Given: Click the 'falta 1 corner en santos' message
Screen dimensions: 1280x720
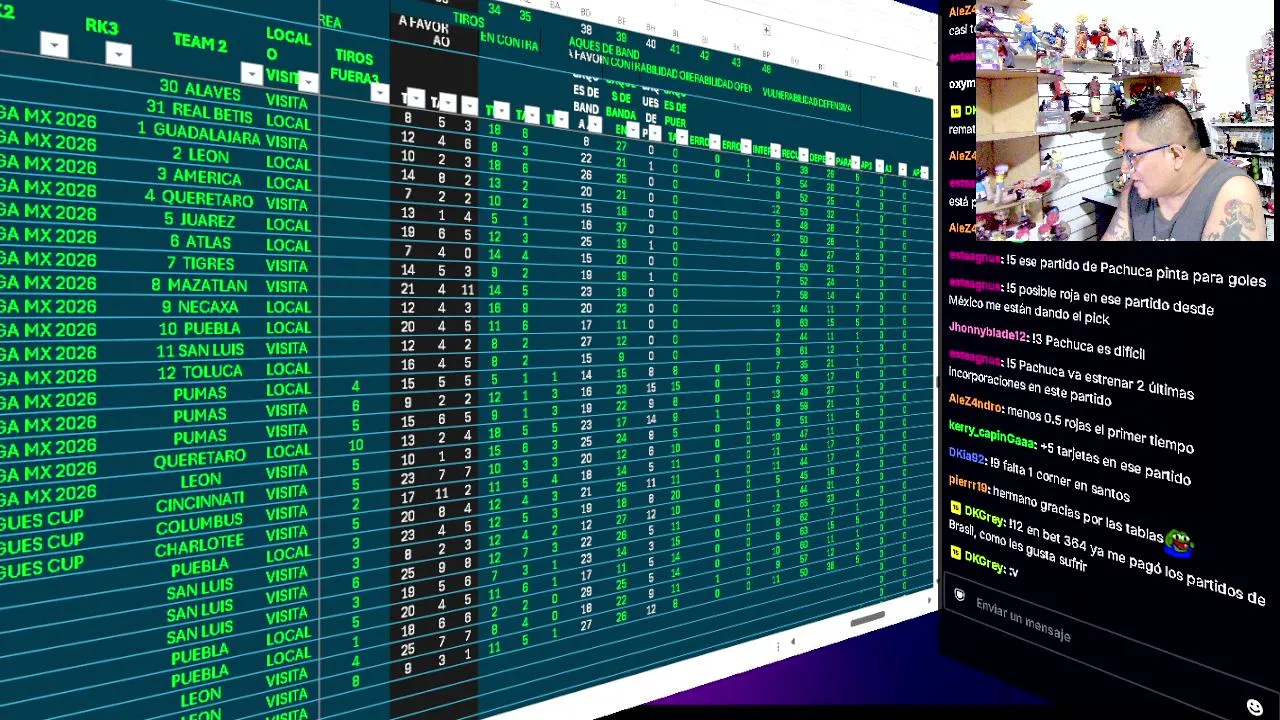Looking at the screenshot, I should point(1060,481).
